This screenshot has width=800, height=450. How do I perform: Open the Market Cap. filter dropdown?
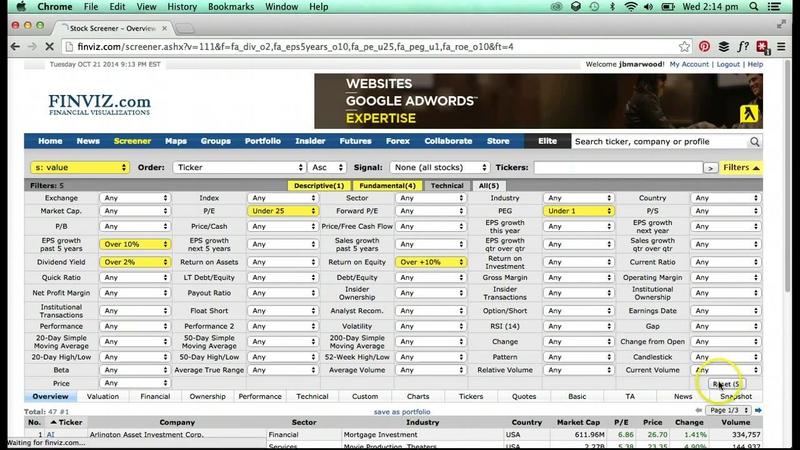tap(135, 211)
